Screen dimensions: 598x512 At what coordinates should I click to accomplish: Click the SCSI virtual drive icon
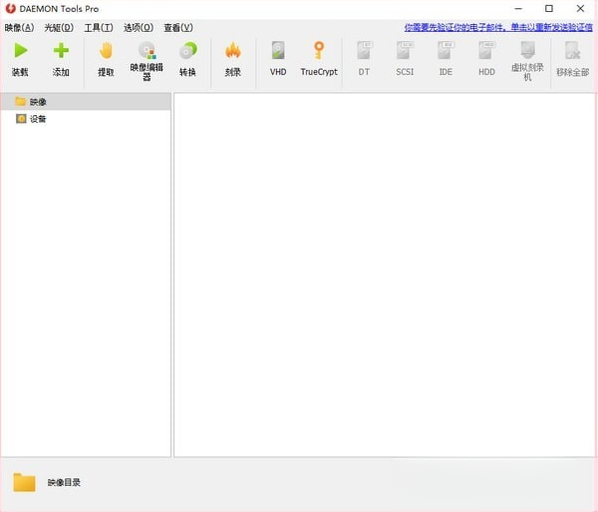(x=405, y=50)
